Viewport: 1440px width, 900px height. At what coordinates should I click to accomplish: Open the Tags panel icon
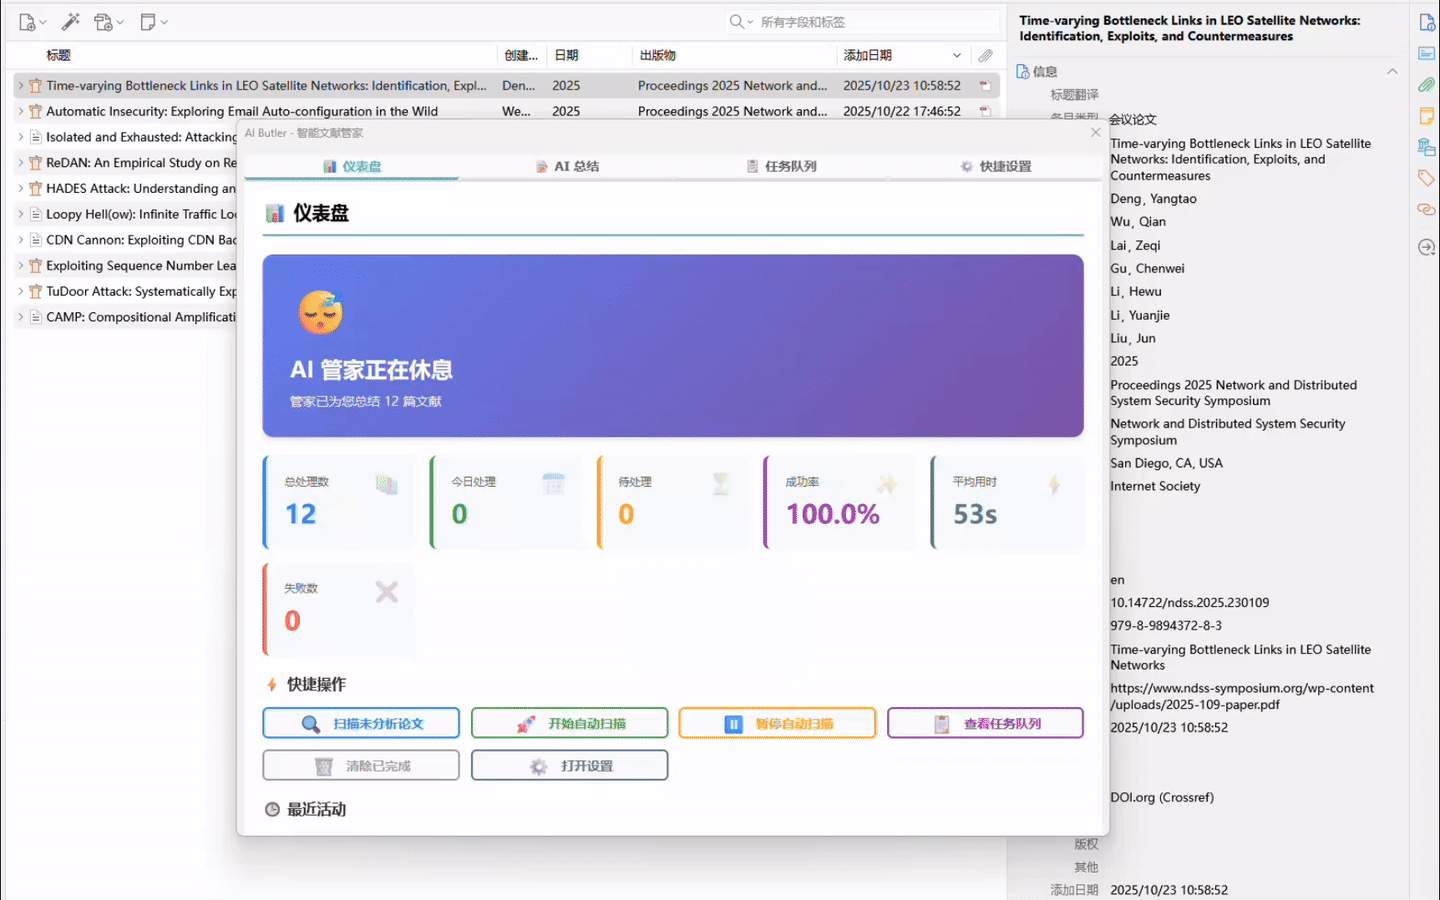pos(1425,177)
